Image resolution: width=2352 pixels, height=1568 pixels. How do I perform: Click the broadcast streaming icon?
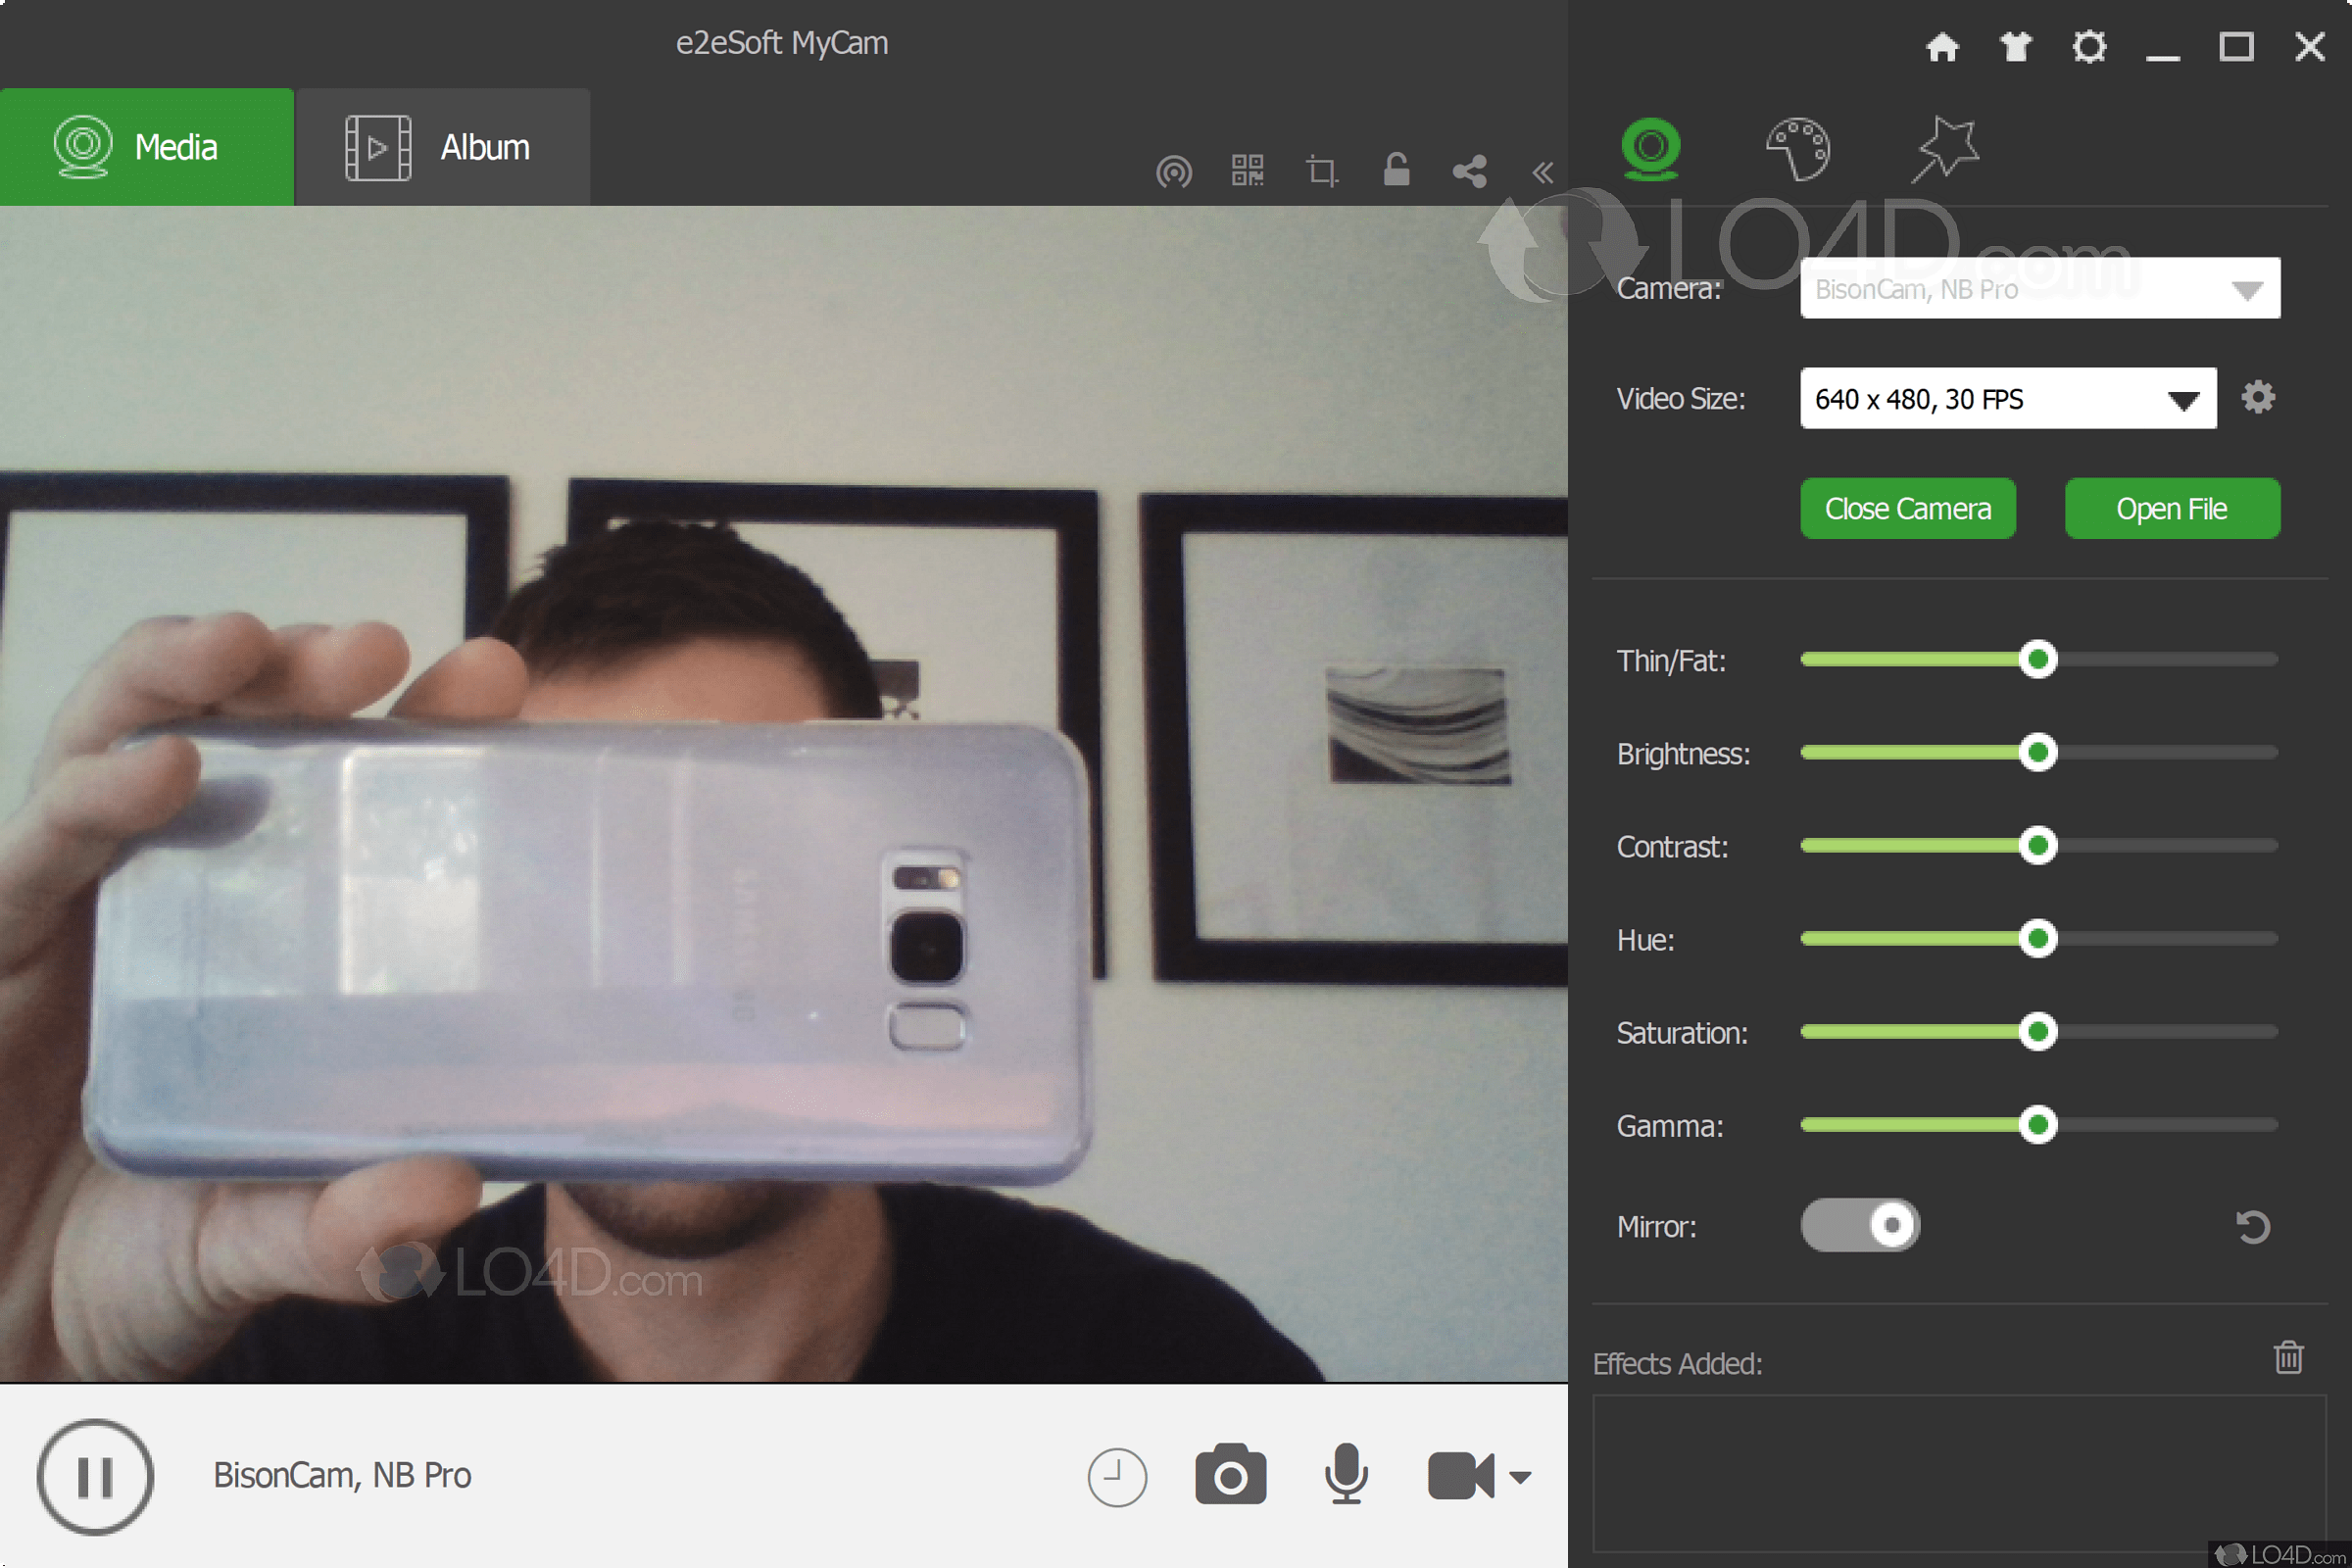1175,171
